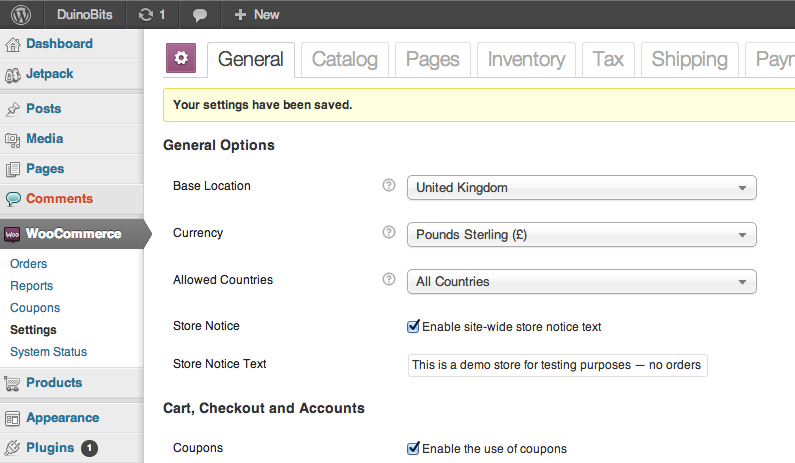Click the Products cart icon in sidebar

[x=13, y=383]
